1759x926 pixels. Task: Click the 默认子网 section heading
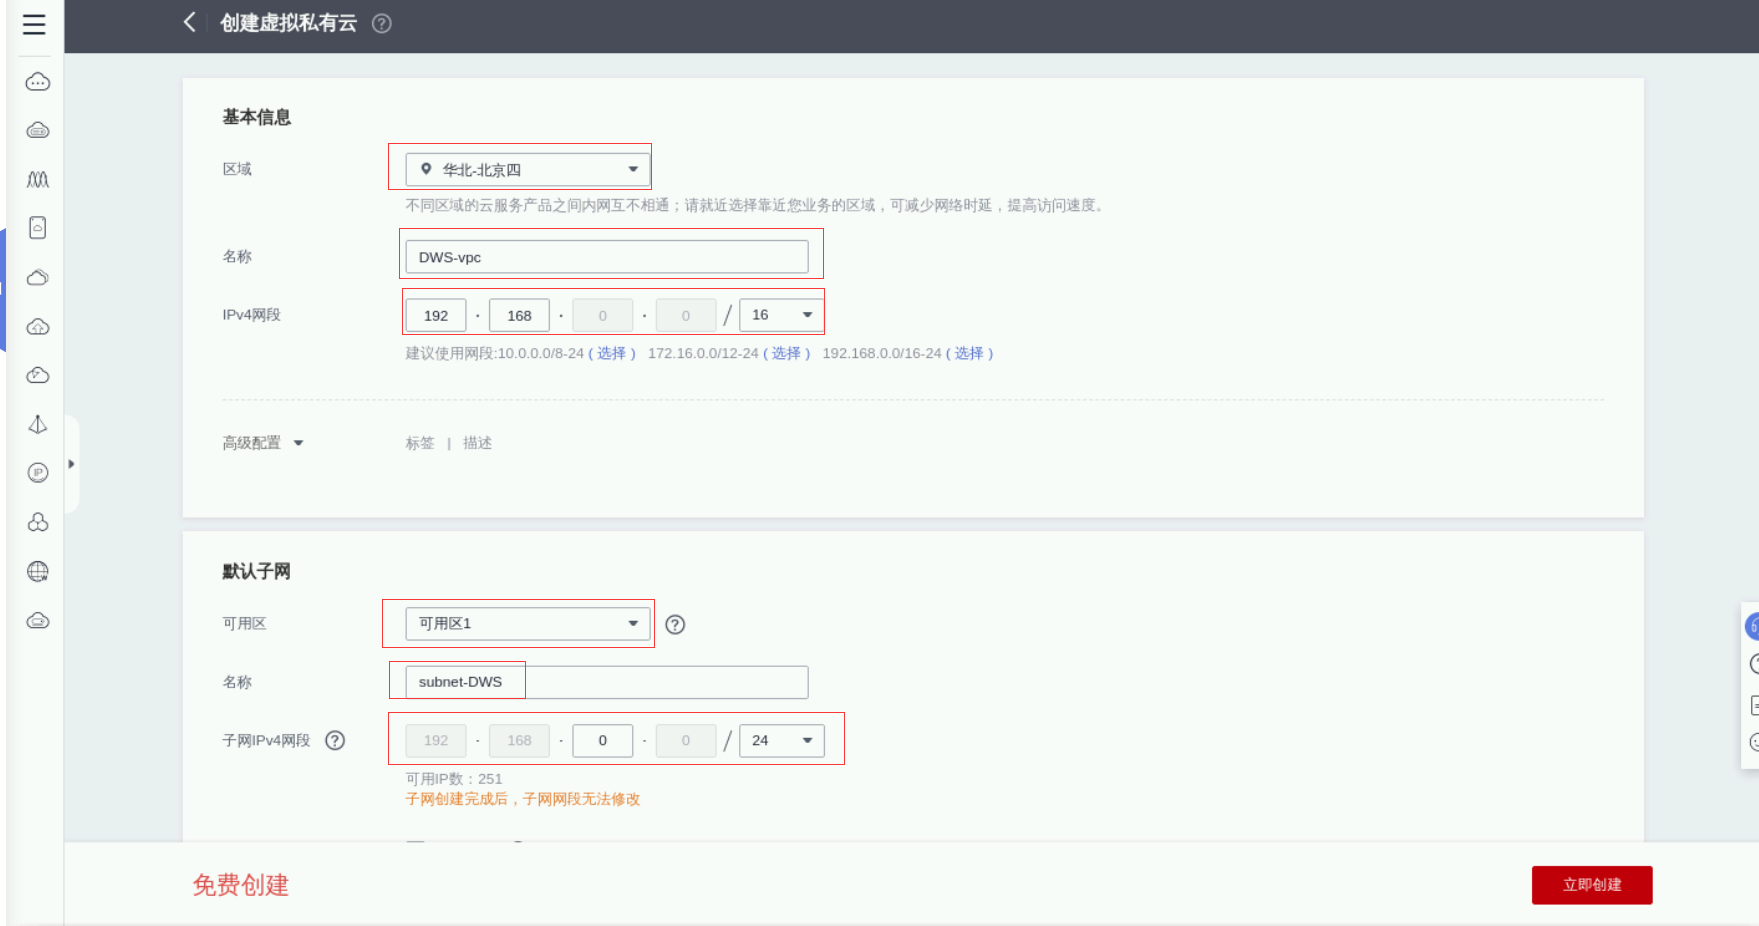[x=257, y=571]
